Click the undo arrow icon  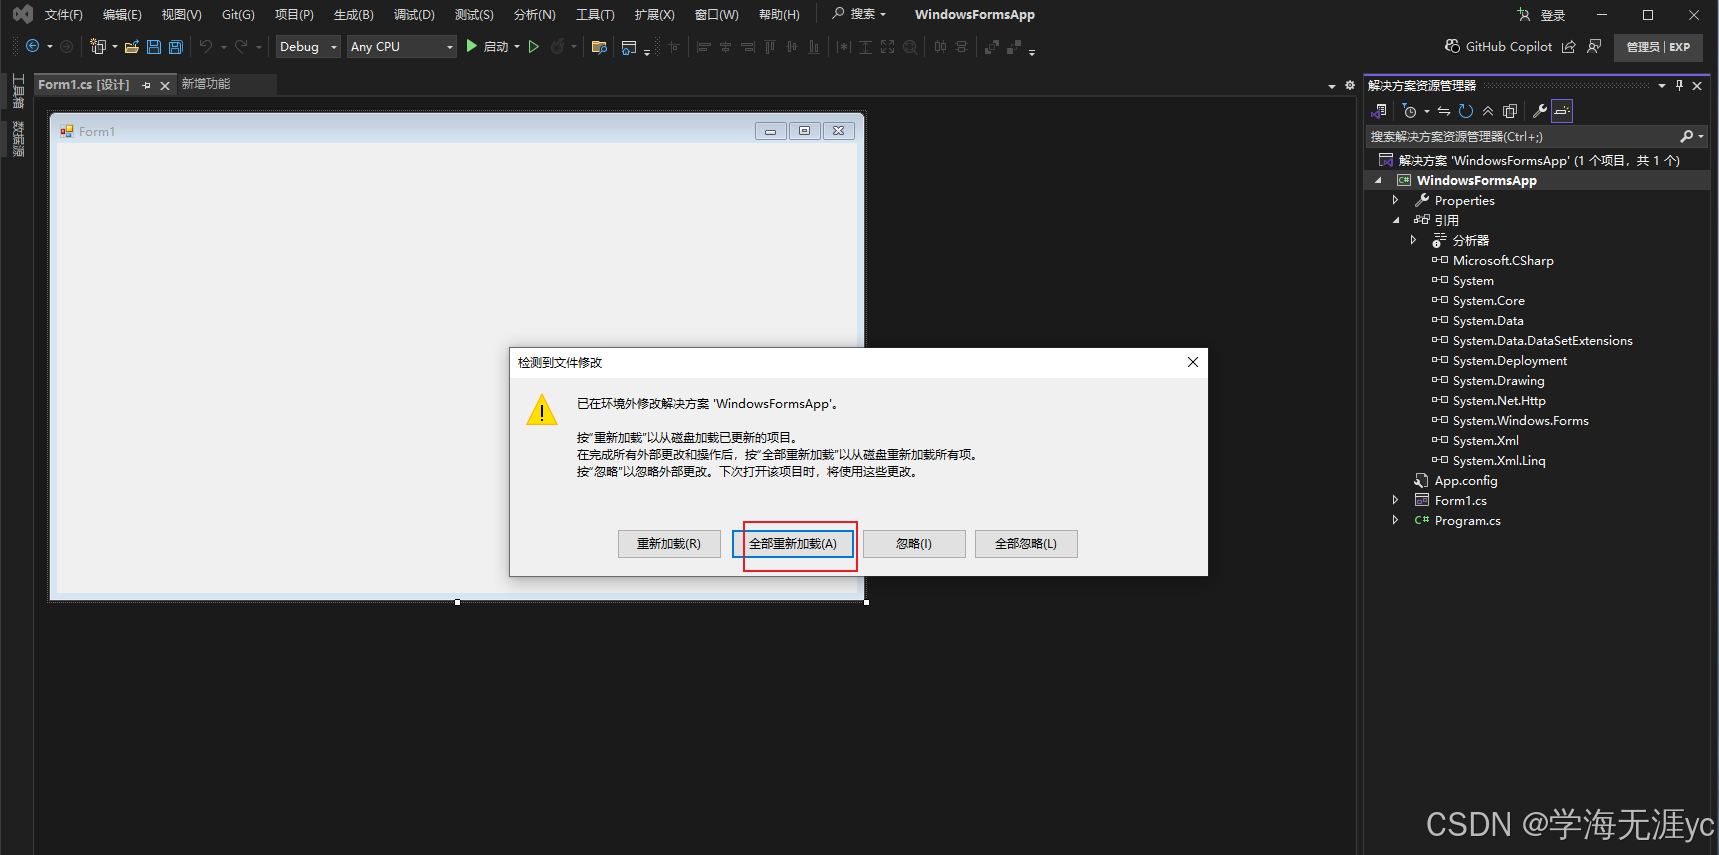coord(206,46)
